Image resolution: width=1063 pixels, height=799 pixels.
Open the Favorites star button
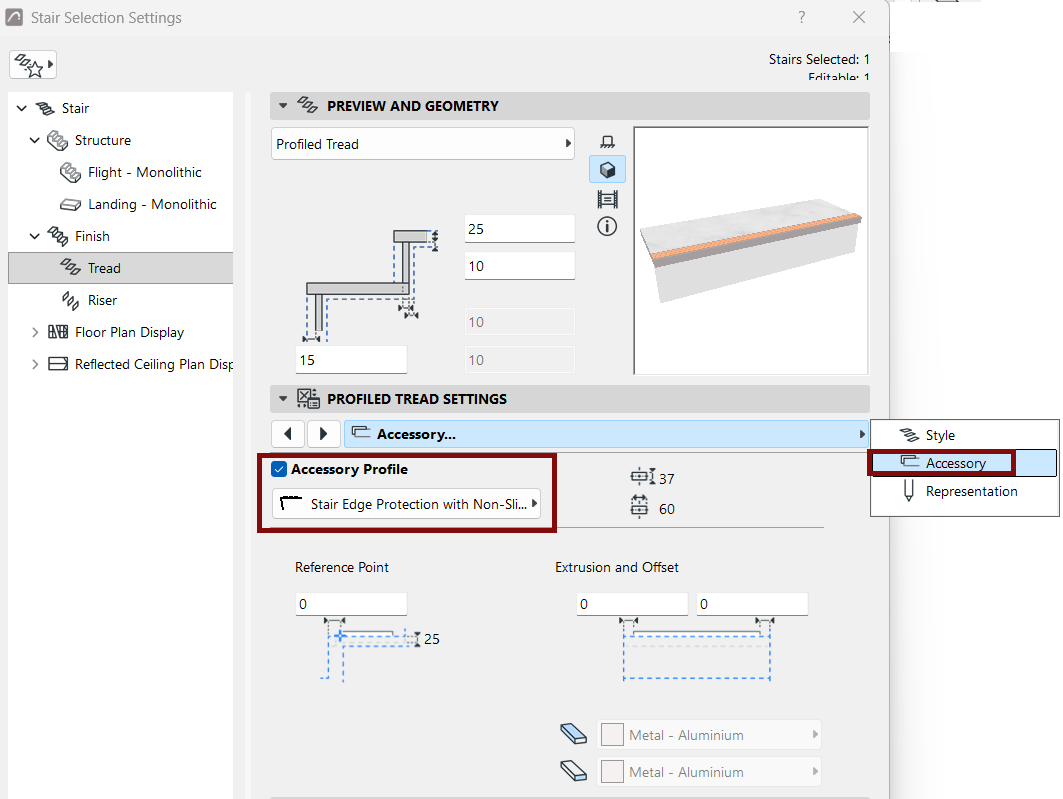pos(33,65)
